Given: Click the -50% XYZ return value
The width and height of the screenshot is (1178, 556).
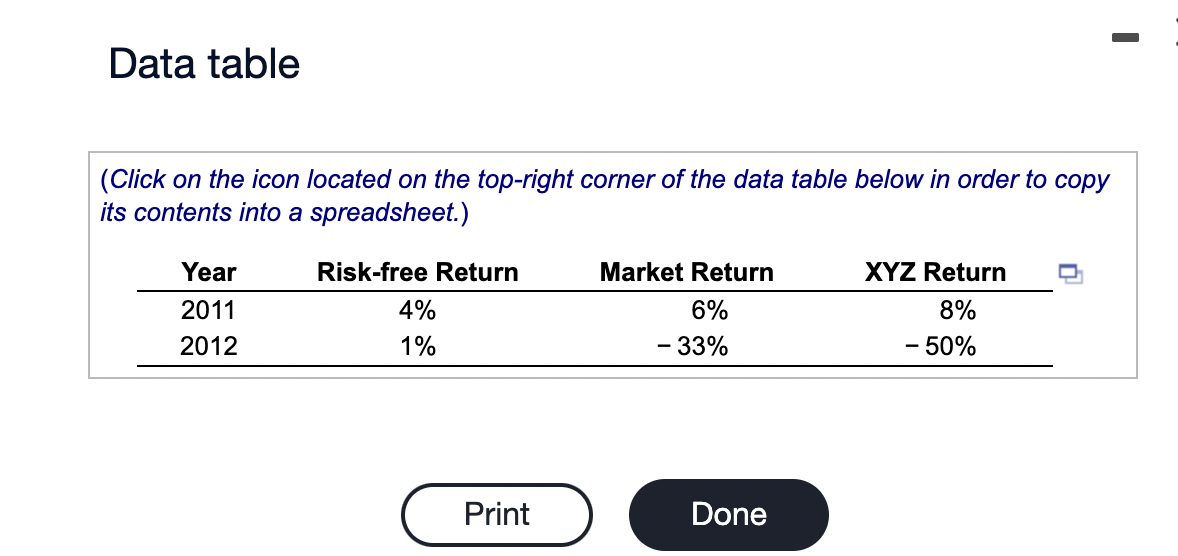Looking at the screenshot, I should click(x=941, y=346).
